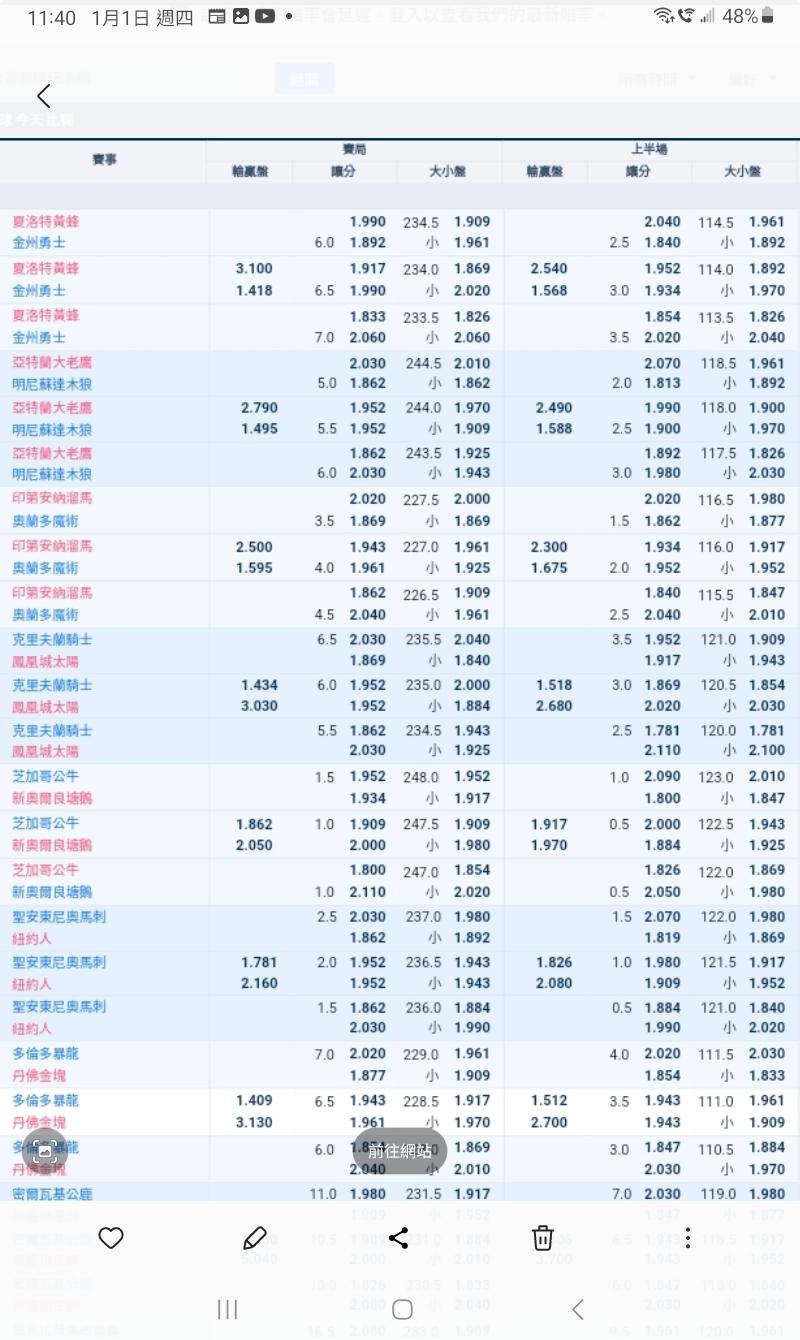The height and width of the screenshot is (1340, 800).
Task: Tap the Bixby Vision scan icon
Action: pyautogui.click(x=44, y=1151)
